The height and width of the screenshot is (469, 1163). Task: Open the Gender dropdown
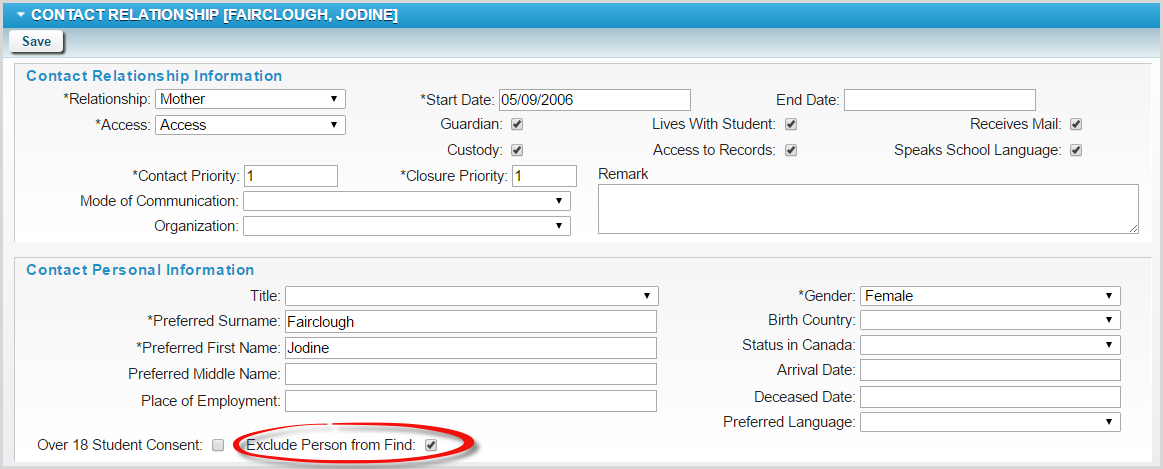(989, 296)
